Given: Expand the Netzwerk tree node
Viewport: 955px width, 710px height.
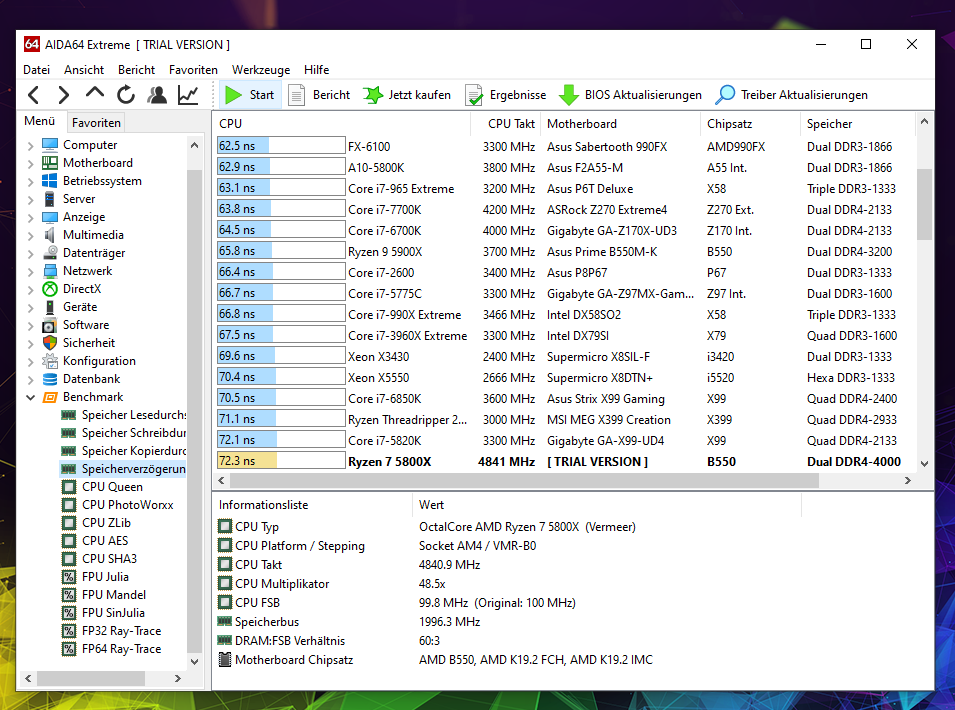Looking at the screenshot, I should click(x=30, y=271).
